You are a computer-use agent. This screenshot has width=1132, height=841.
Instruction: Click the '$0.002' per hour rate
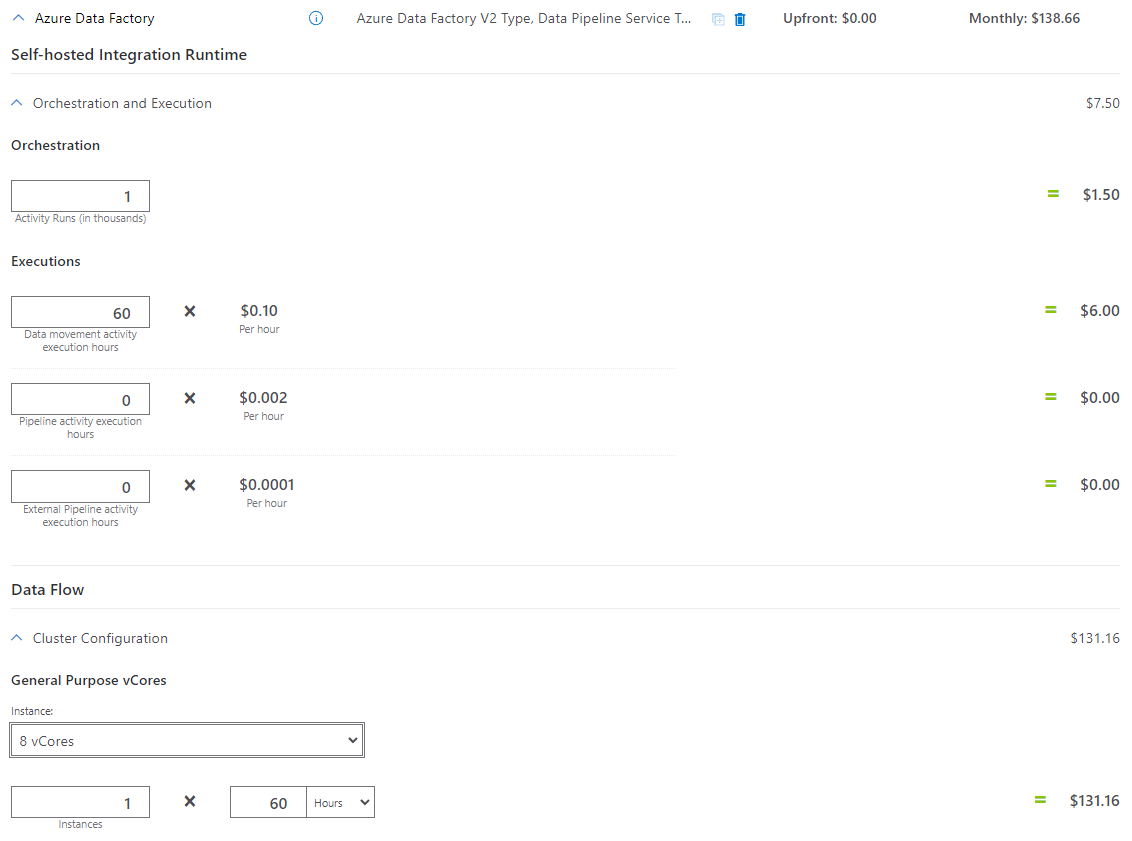click(x=264, y=398)
